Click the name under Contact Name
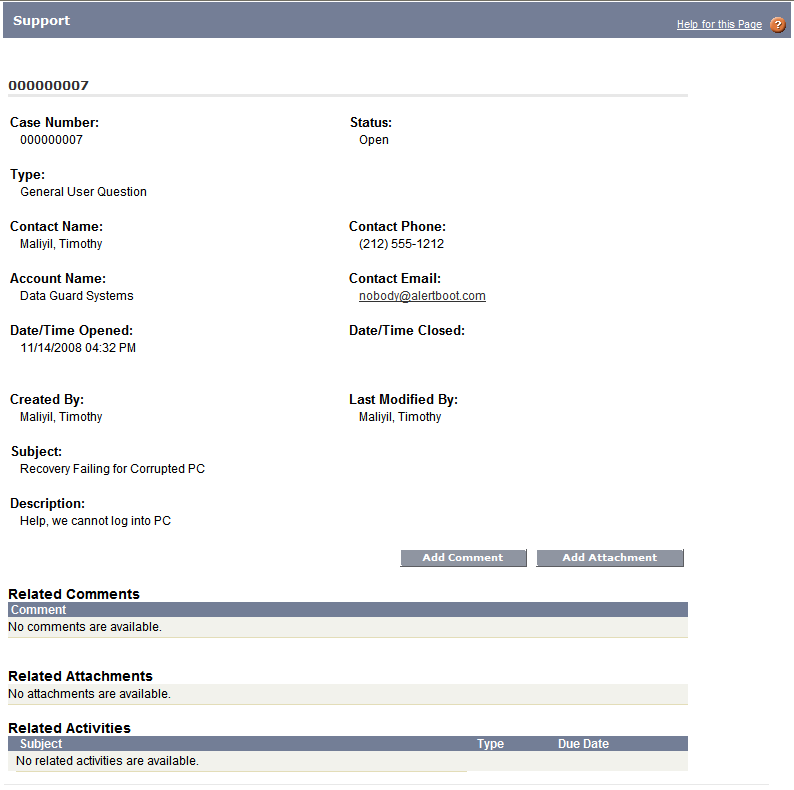794x790 pixels. (x=61, y=244)
